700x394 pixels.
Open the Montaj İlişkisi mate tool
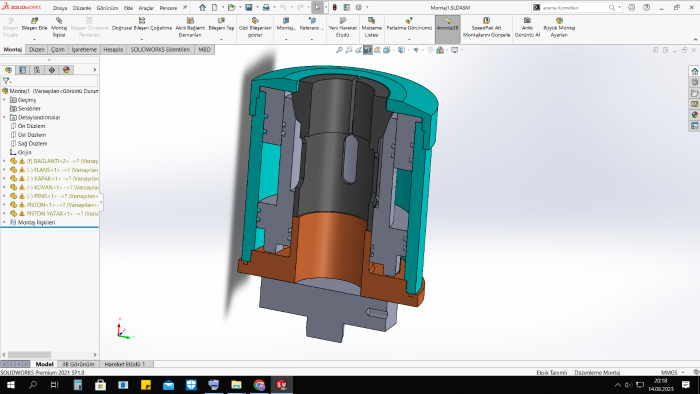[x=59, y=27]
